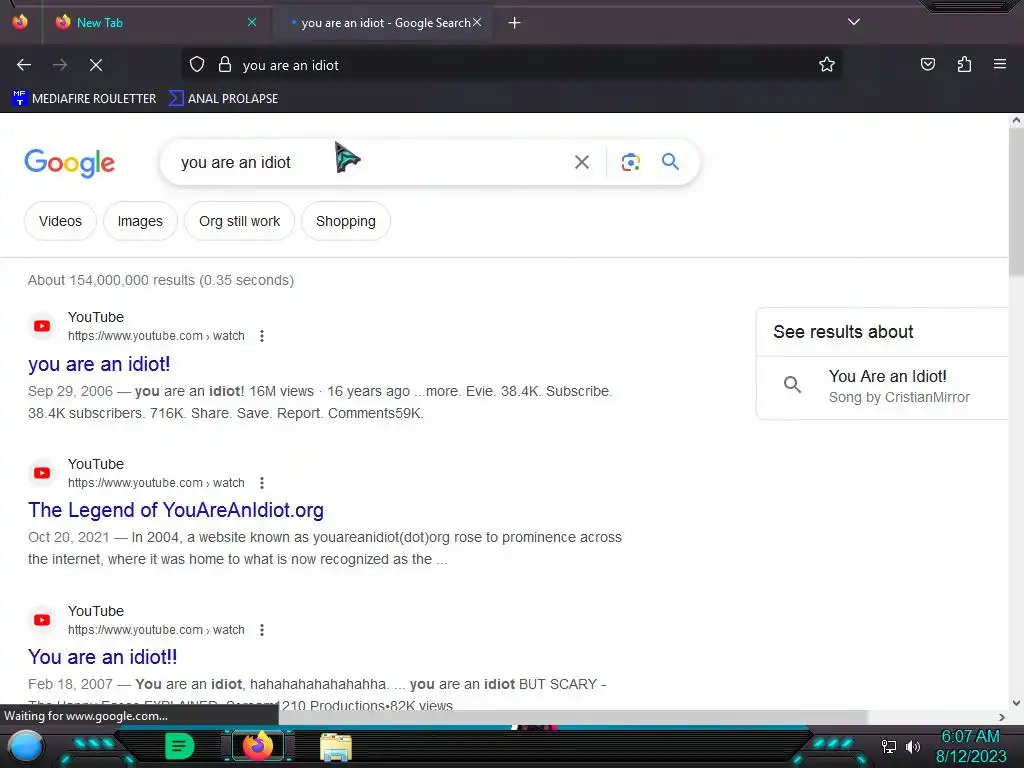The image size is (1024, 768).
Task: Click the scroll down arrow of vertical scrollbar
Action: pos(1016,703)
